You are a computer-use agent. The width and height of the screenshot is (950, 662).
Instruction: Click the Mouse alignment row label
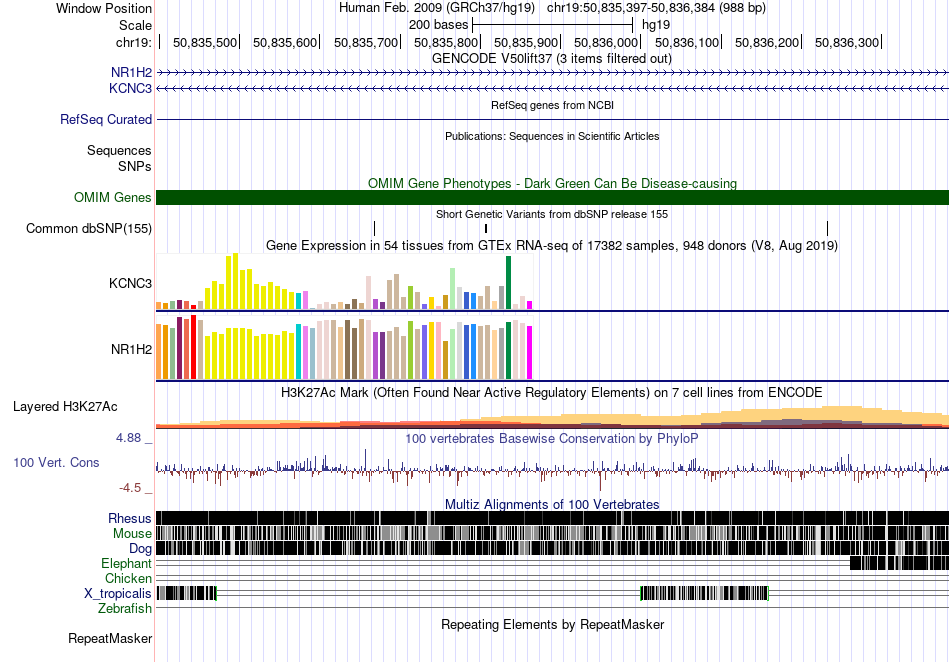[x=132, y=534]
